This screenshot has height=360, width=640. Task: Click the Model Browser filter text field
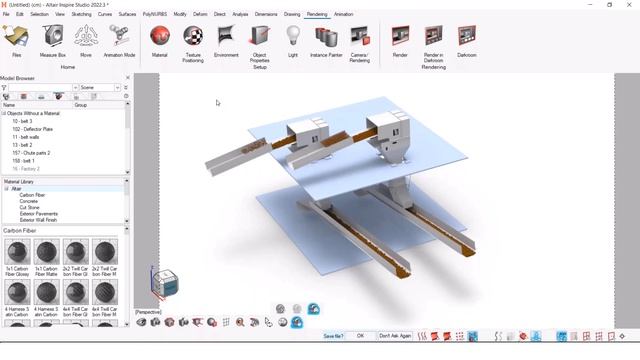40,88
